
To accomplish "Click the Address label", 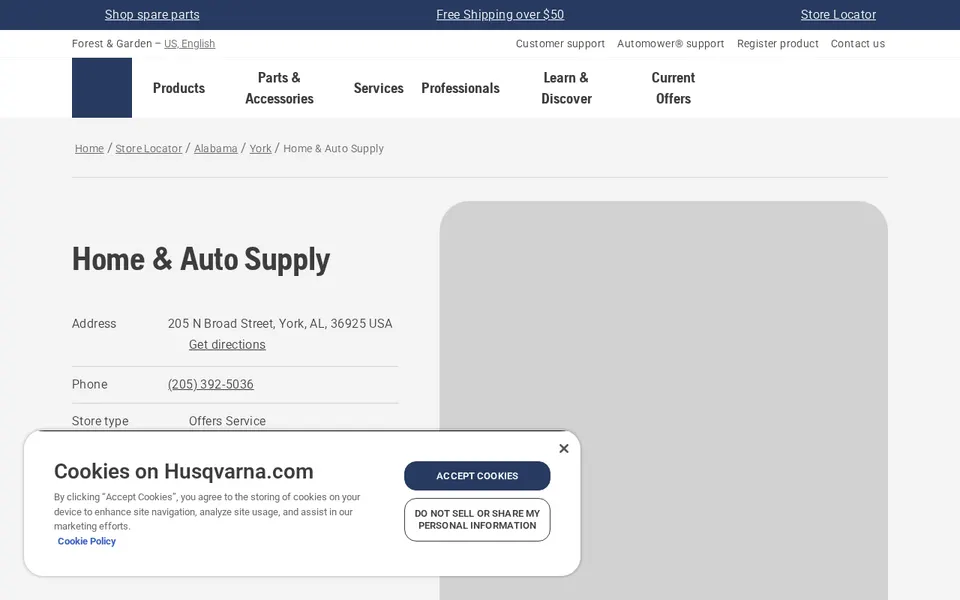I will pos(94,323).
